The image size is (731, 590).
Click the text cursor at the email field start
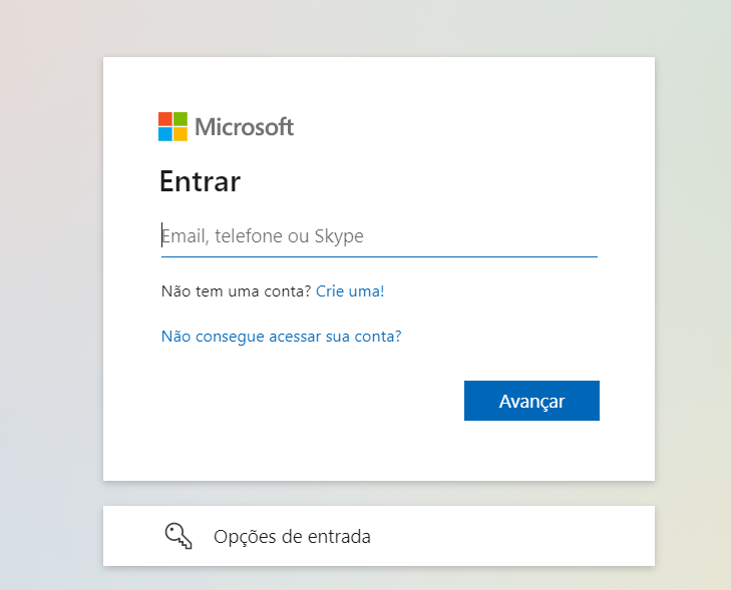pyautogui.click(x=162, y=236)
